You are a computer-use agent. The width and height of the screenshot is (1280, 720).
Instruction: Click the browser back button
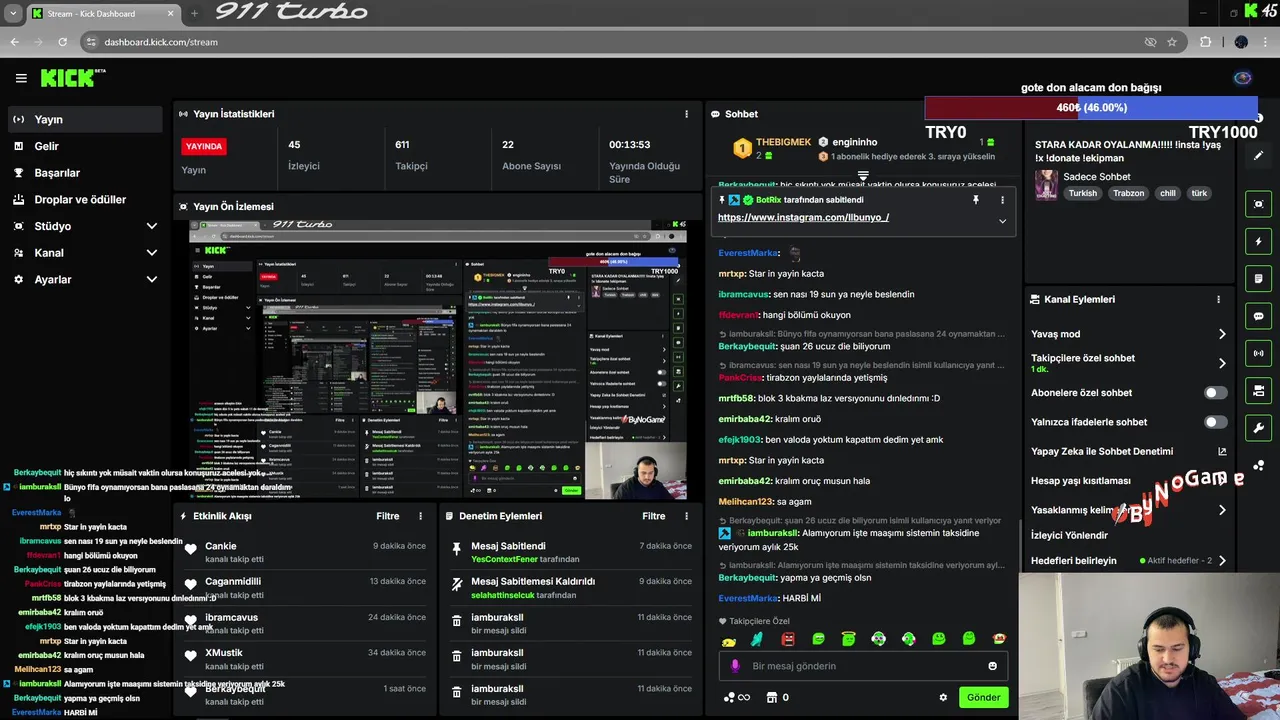click(14, 42)
